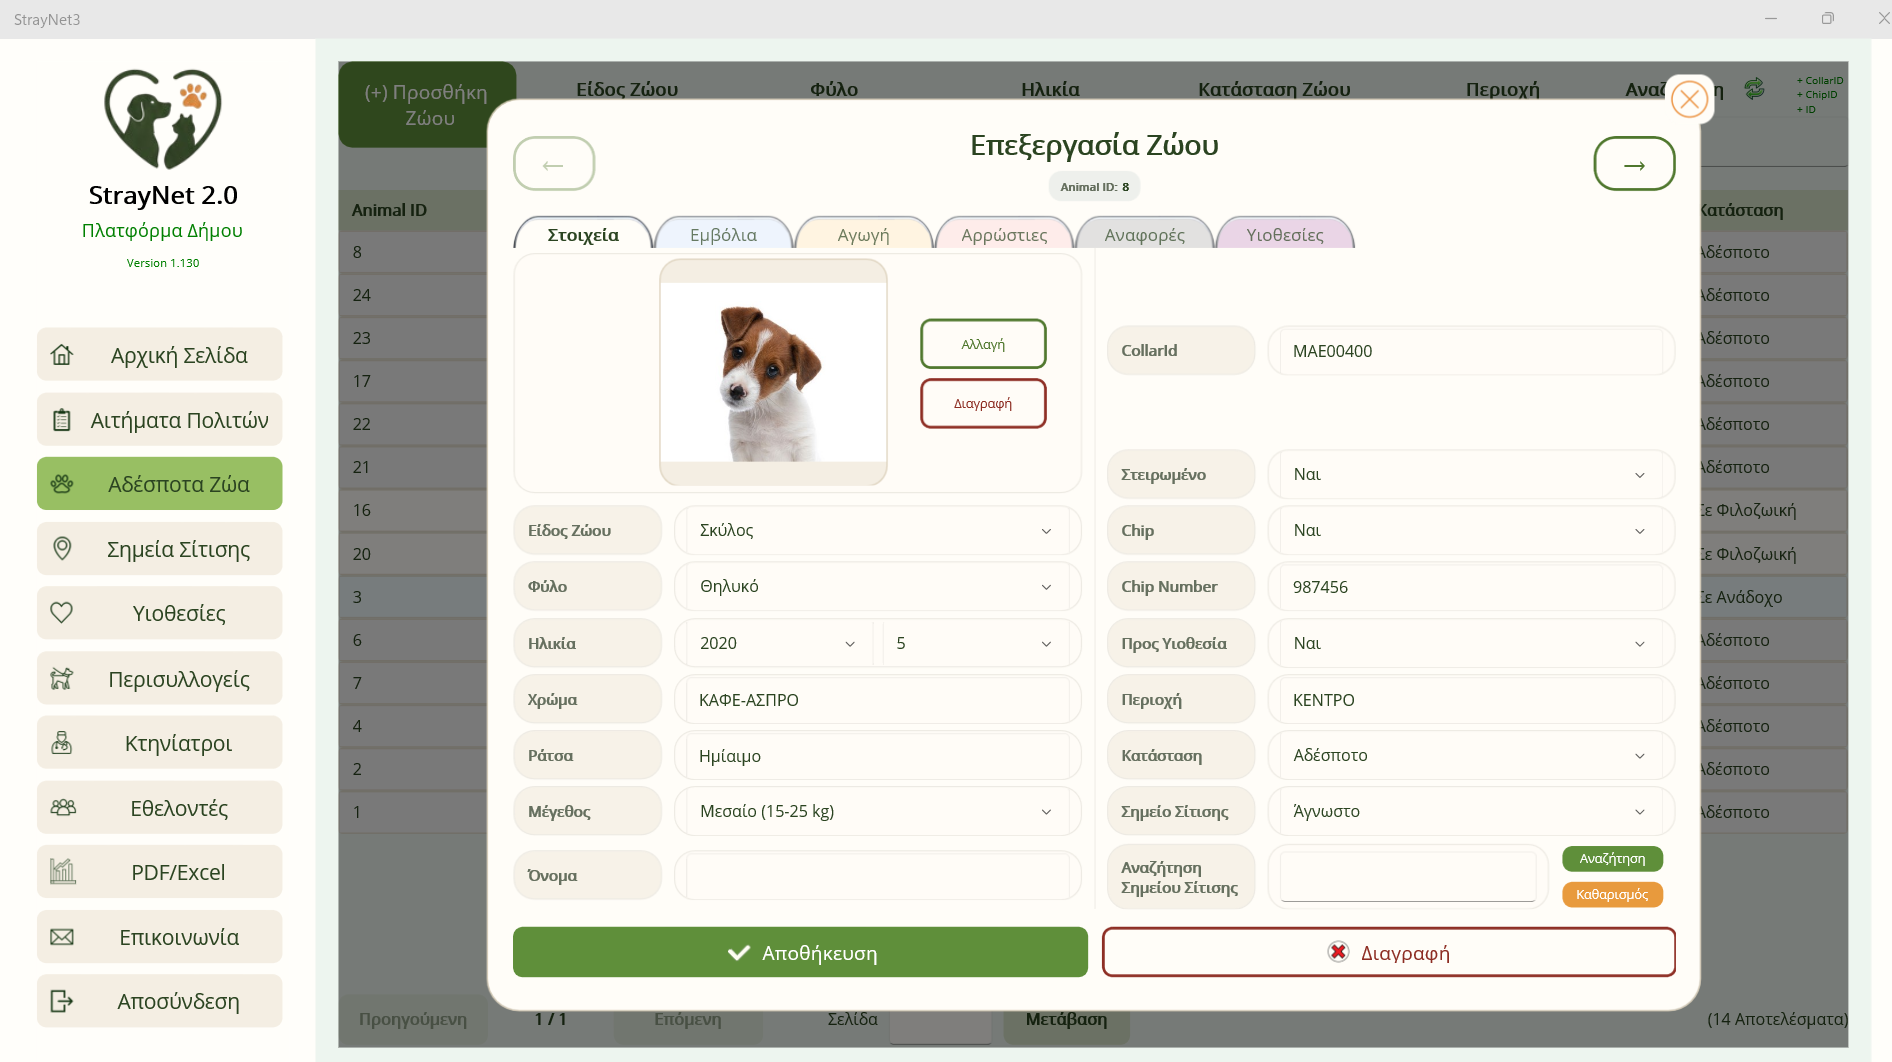Expand the Κατάσταση dropdown showing Αδέσποτο
The height and width of the screenshot is (1062, 1892).
click(x=1470, y=755)
